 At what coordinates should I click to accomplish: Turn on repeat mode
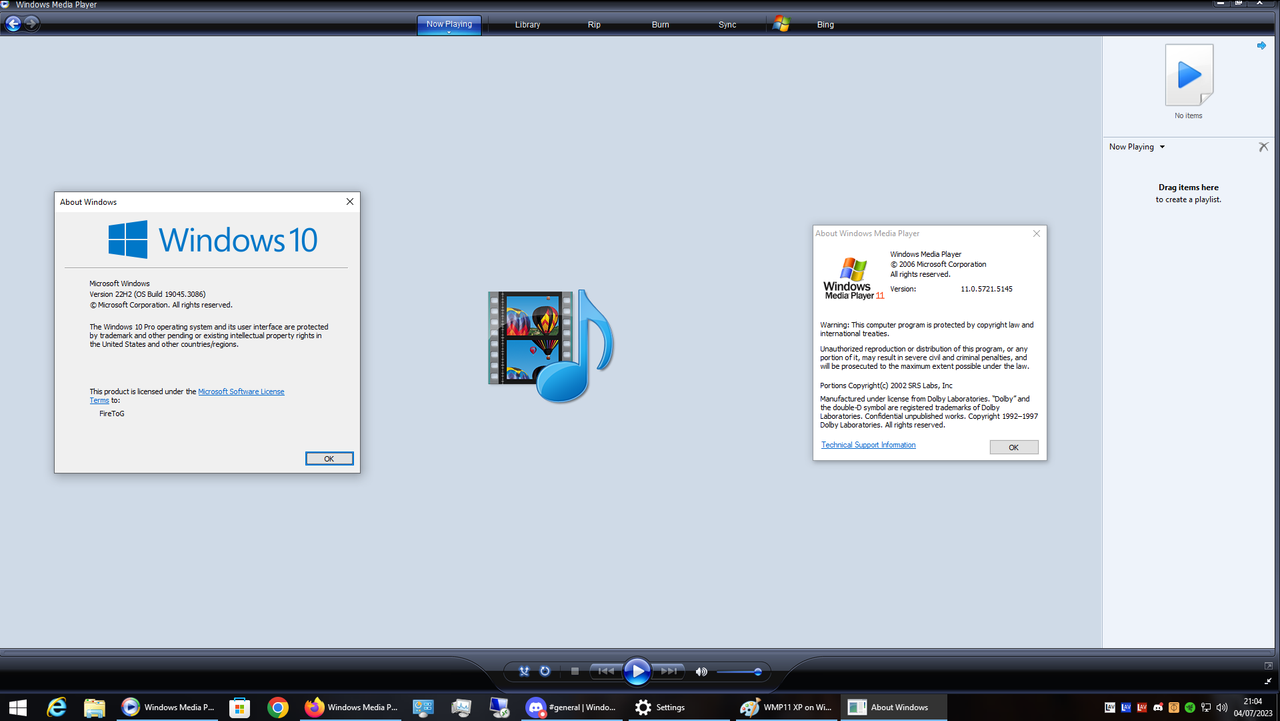click(545, 672)
